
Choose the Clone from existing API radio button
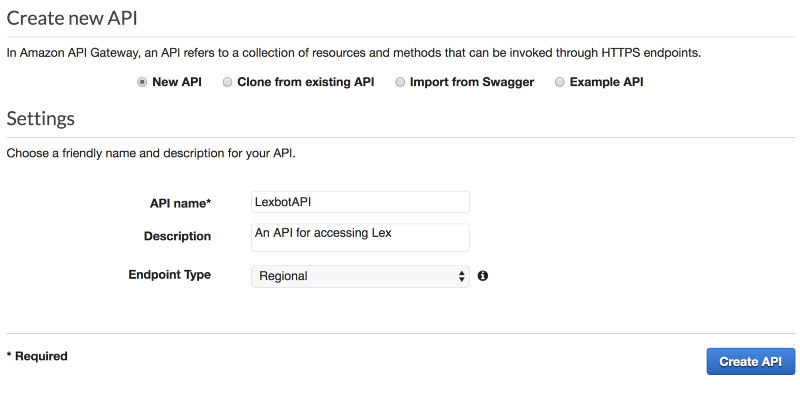(x=228, y=82)
